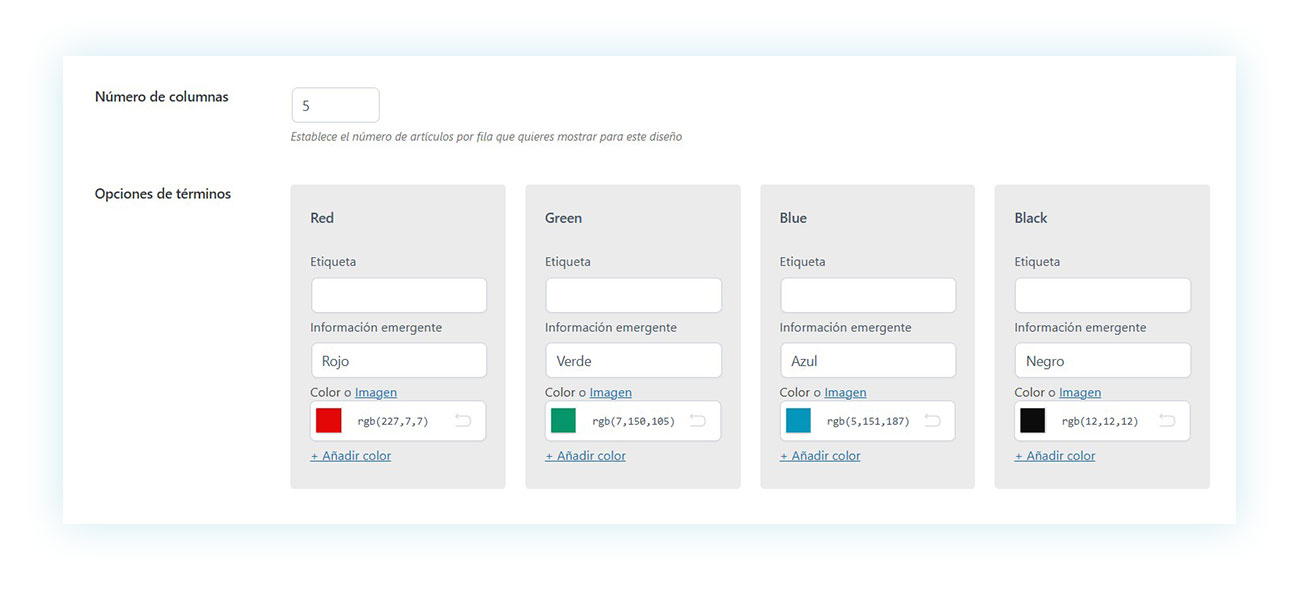This screenshot has height=597, width=1300.
Task: Open the blue color swatch picker
Action: [798, 421]
